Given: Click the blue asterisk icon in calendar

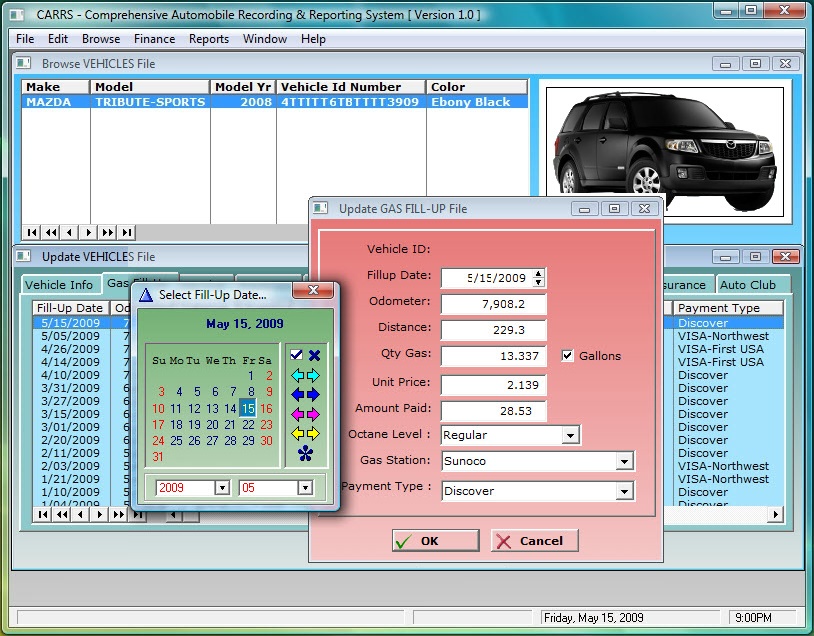Looking at the screenshot, I should (x=305, y=454).
